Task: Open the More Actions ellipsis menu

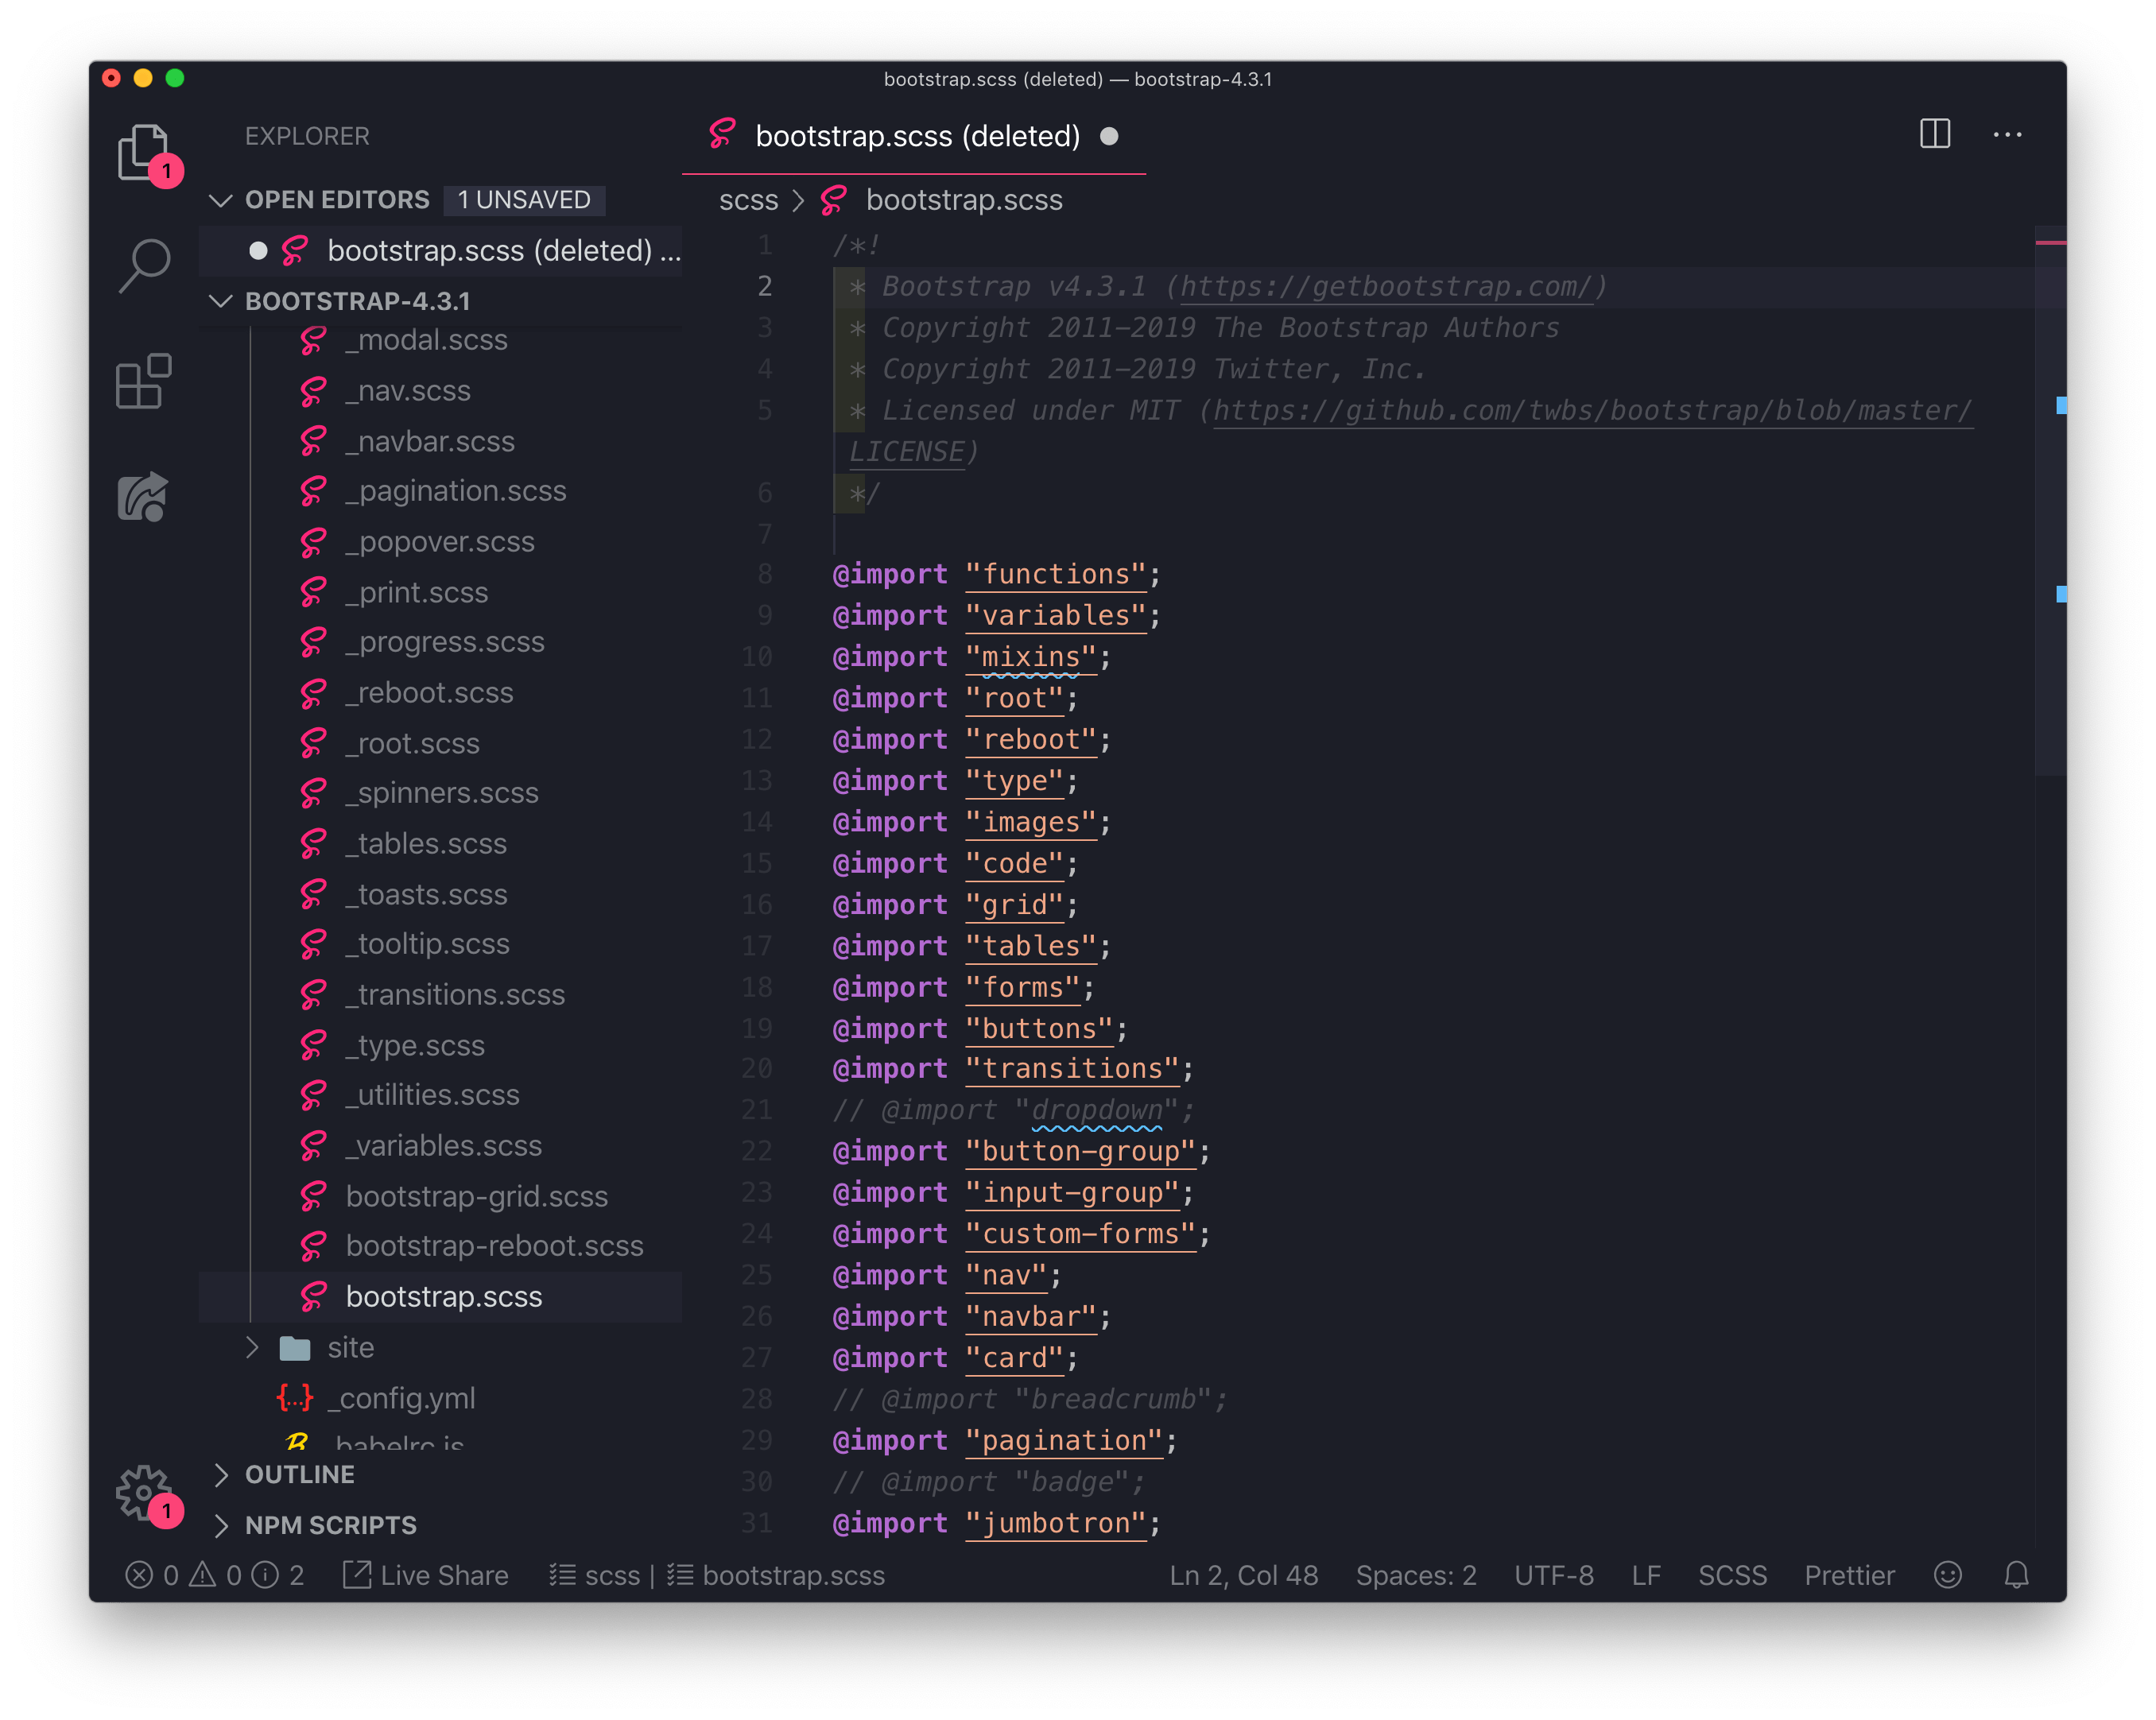Action: tap(2007, 134)
